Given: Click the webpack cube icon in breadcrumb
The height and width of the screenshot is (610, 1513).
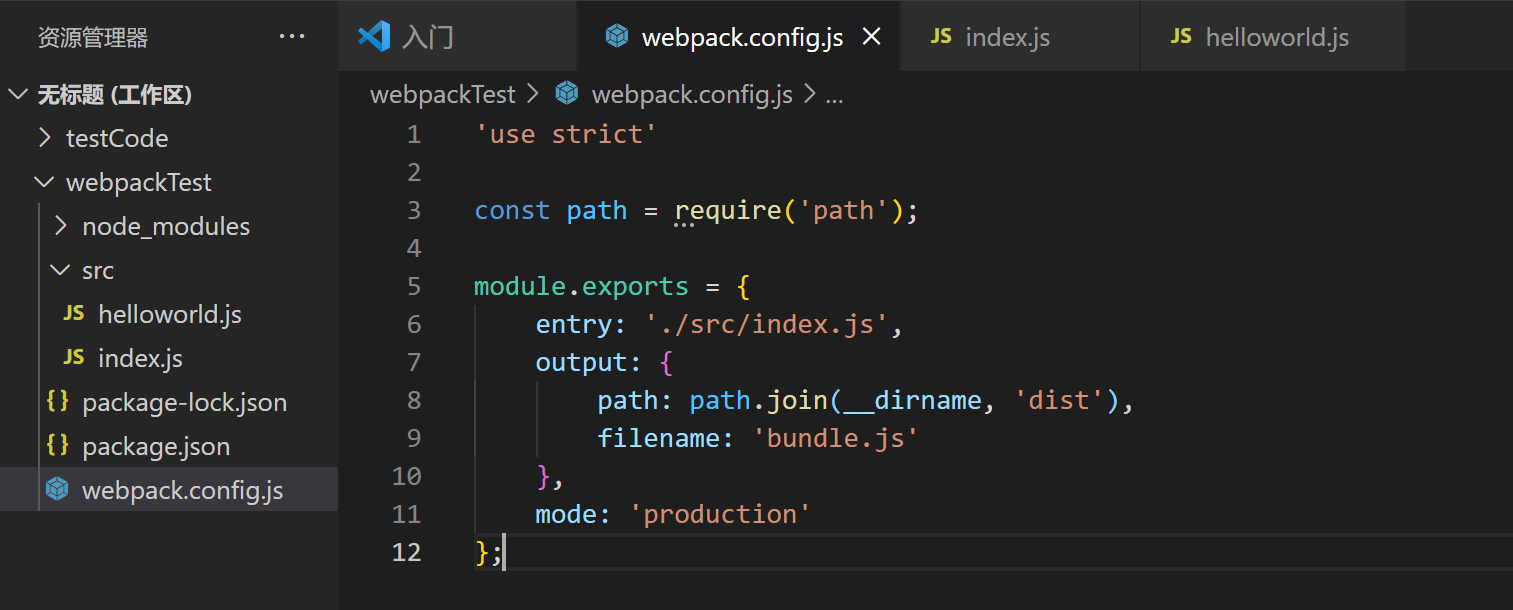Looking at the screenshot, I should 567,94.
